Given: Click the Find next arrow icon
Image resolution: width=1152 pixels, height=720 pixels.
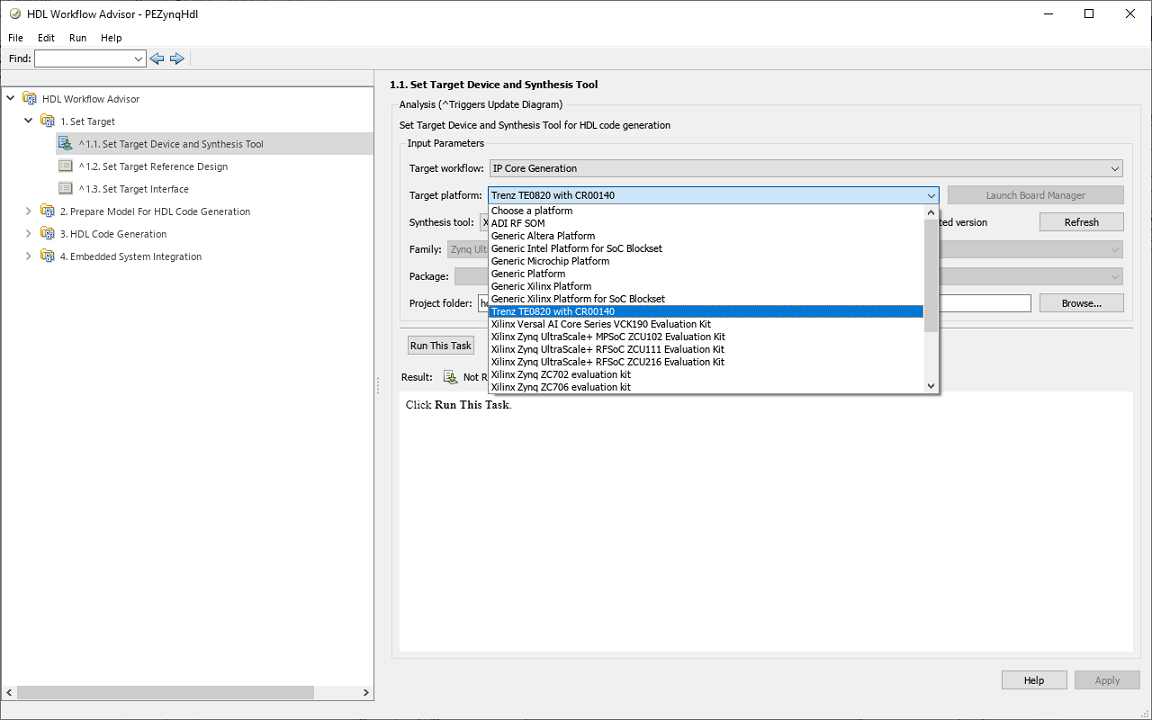Looking at the screenshot, I should point(177,59).
